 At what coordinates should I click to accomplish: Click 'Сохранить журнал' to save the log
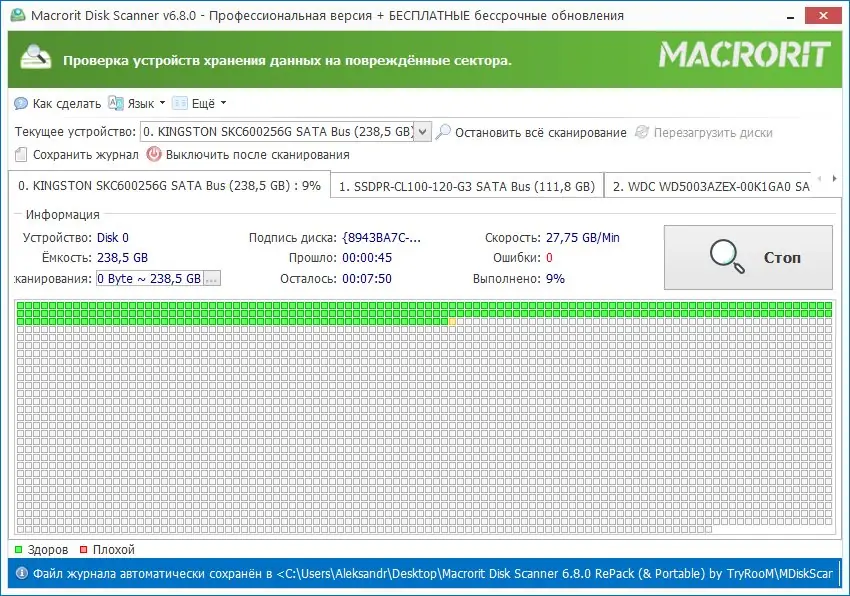coord(86,155)
